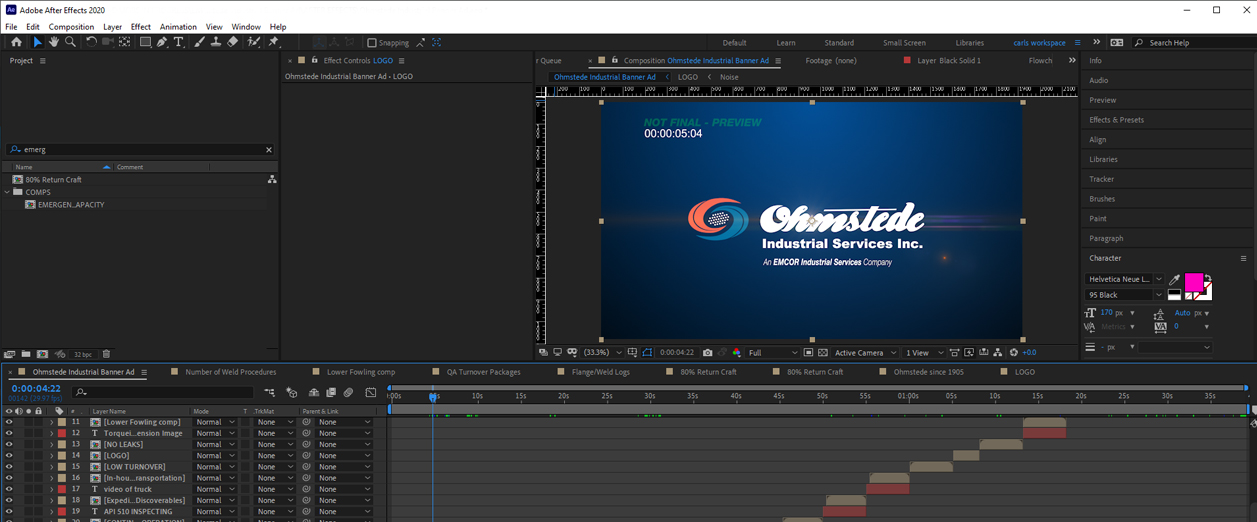Open Parent dropdown for layer 15
1257x522 pixels.
pos(343,467)
